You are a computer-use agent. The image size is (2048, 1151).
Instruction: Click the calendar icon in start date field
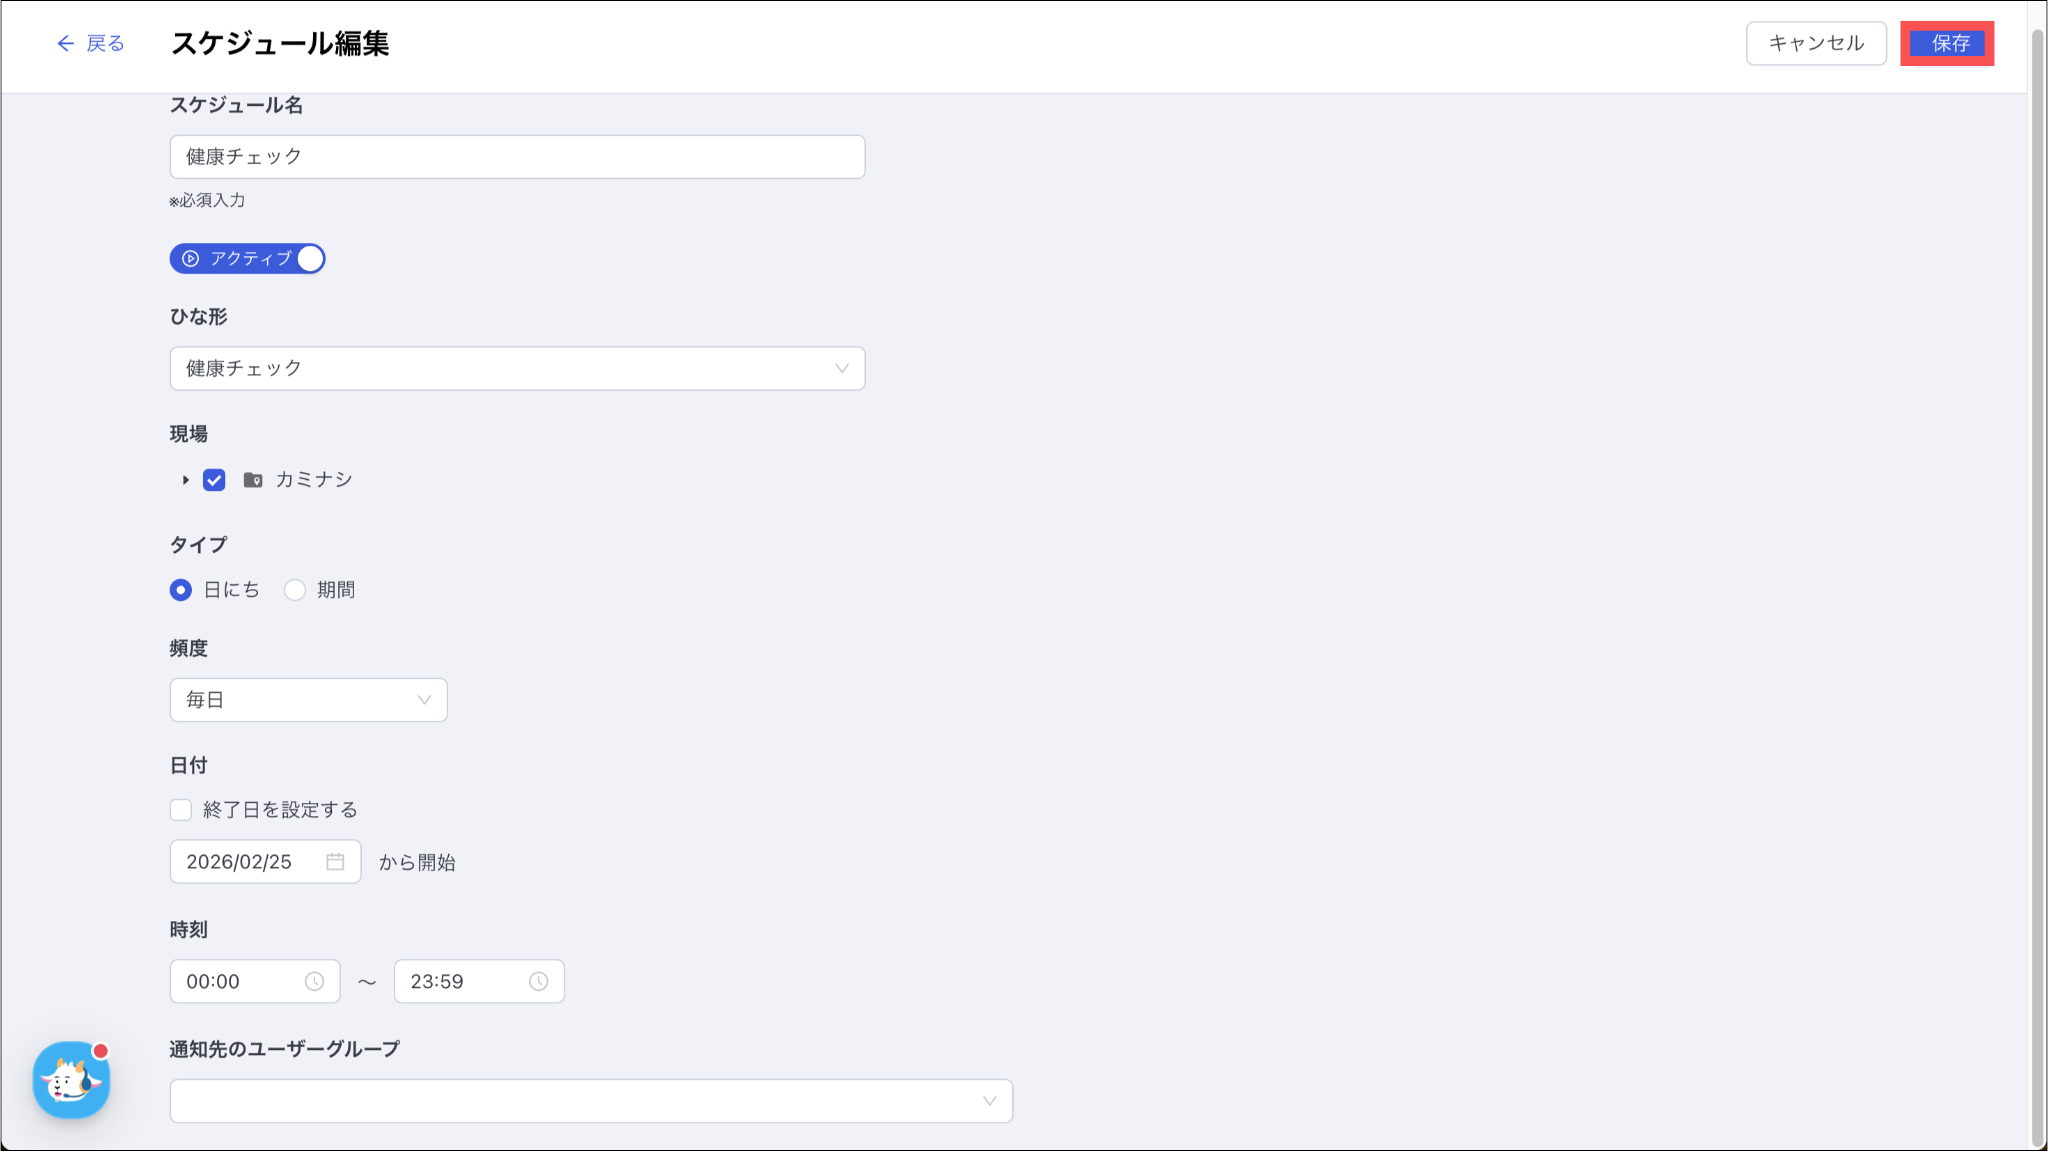click(x=335, y=862)
